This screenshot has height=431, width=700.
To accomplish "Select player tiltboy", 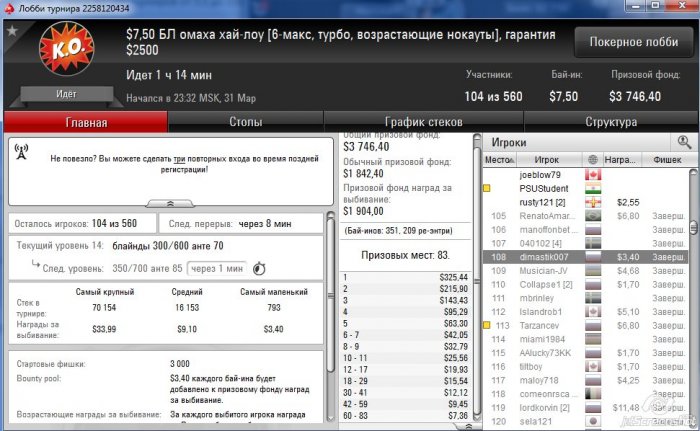I will (x=585, y=367).
